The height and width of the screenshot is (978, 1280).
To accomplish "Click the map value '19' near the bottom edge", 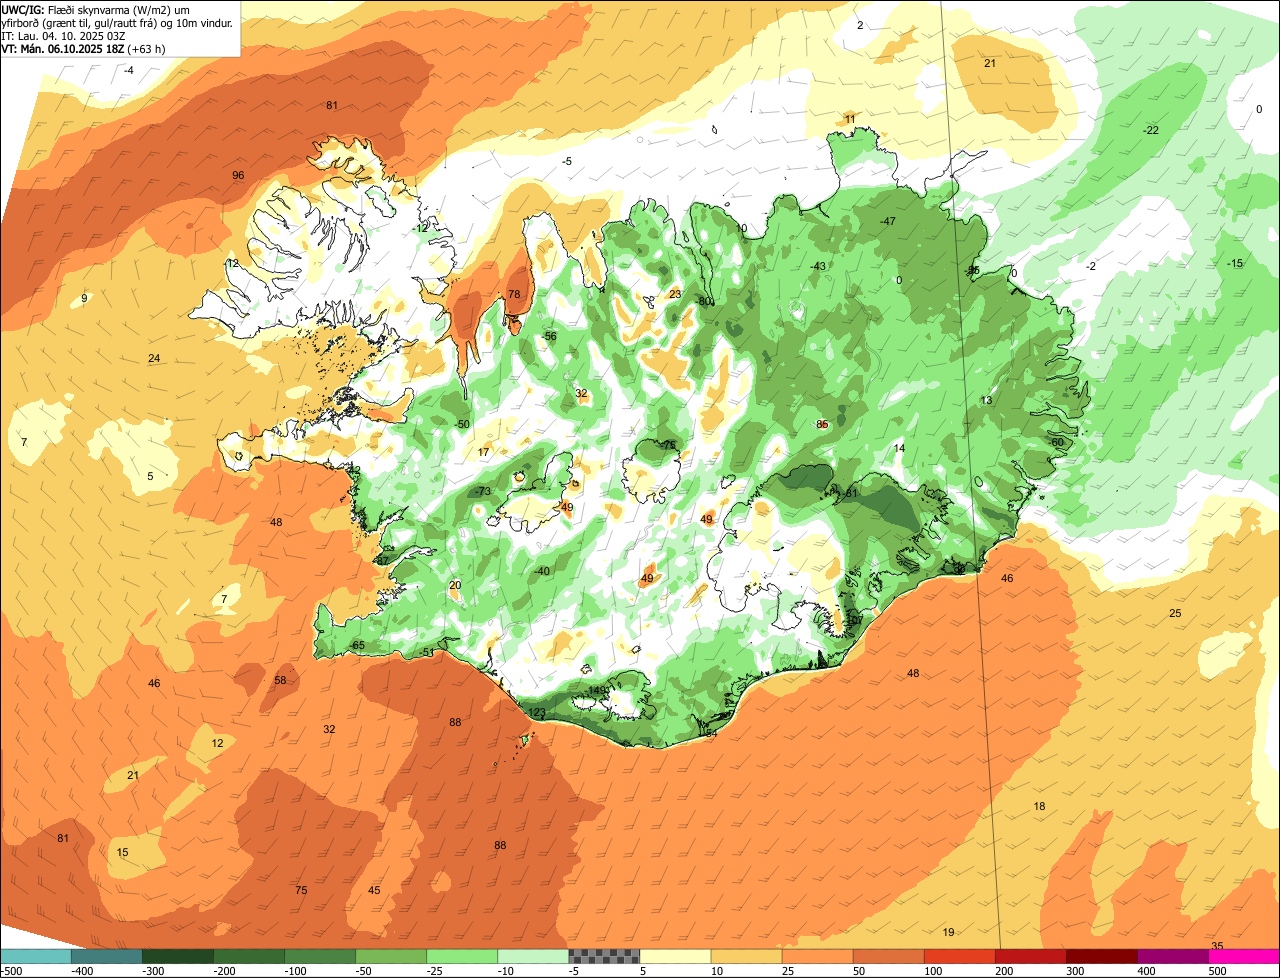I will point(948,932).
